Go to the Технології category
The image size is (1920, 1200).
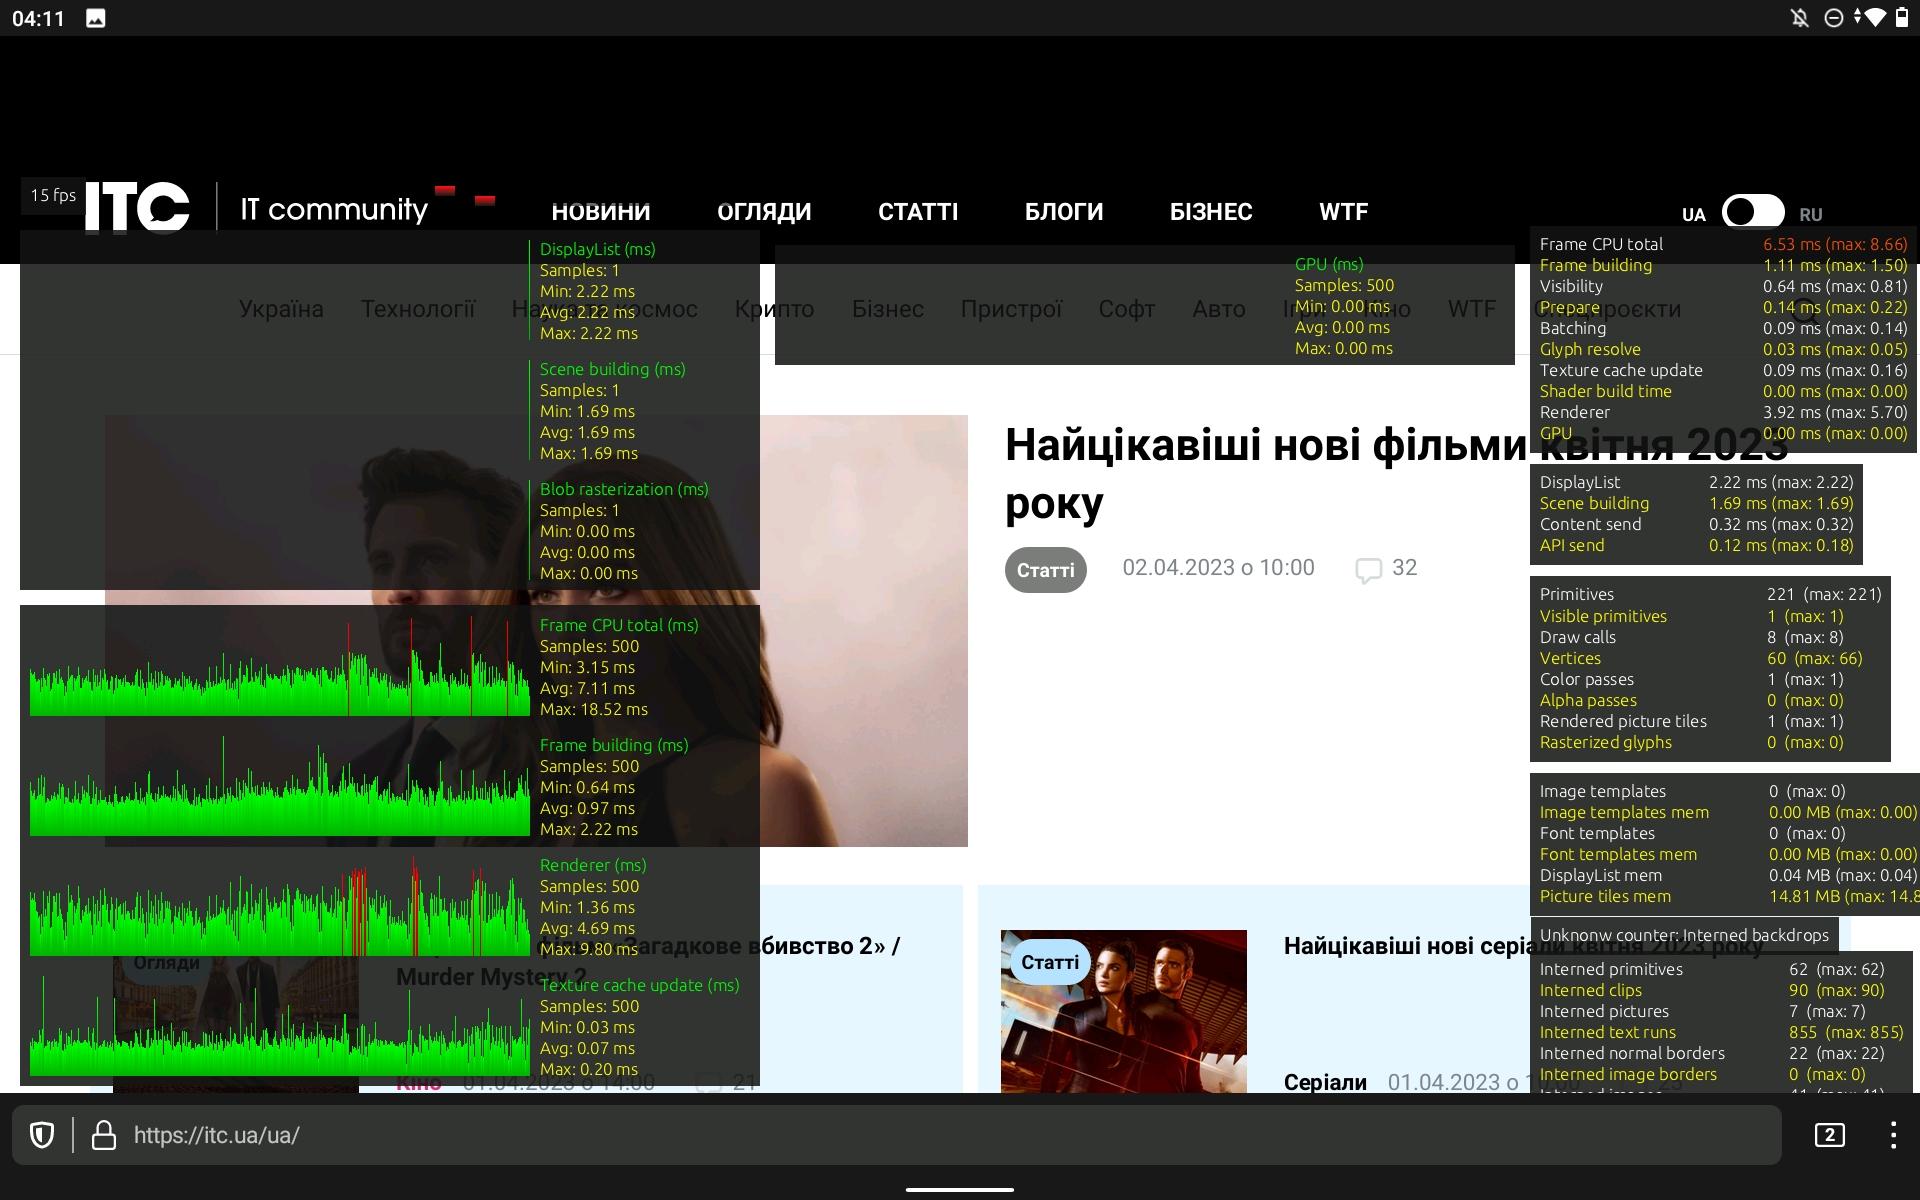(x=417, y=309)
